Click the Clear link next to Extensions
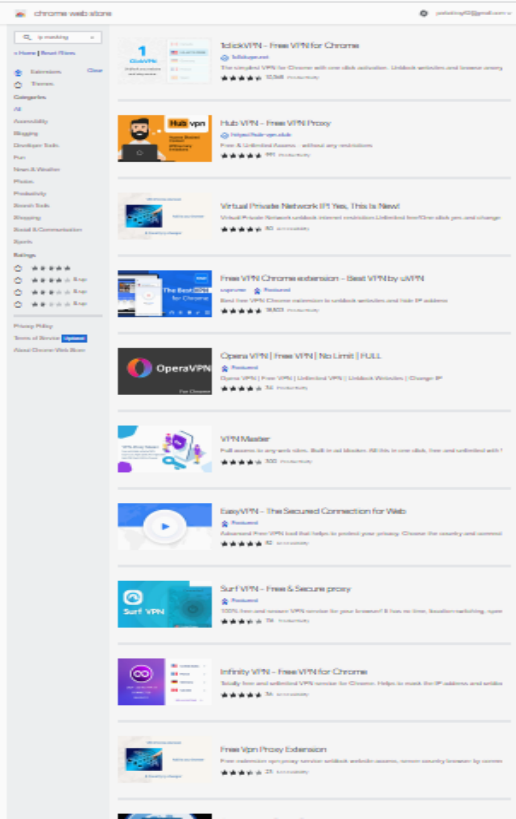This screenshot has height=819, width=516. point(95,71)
